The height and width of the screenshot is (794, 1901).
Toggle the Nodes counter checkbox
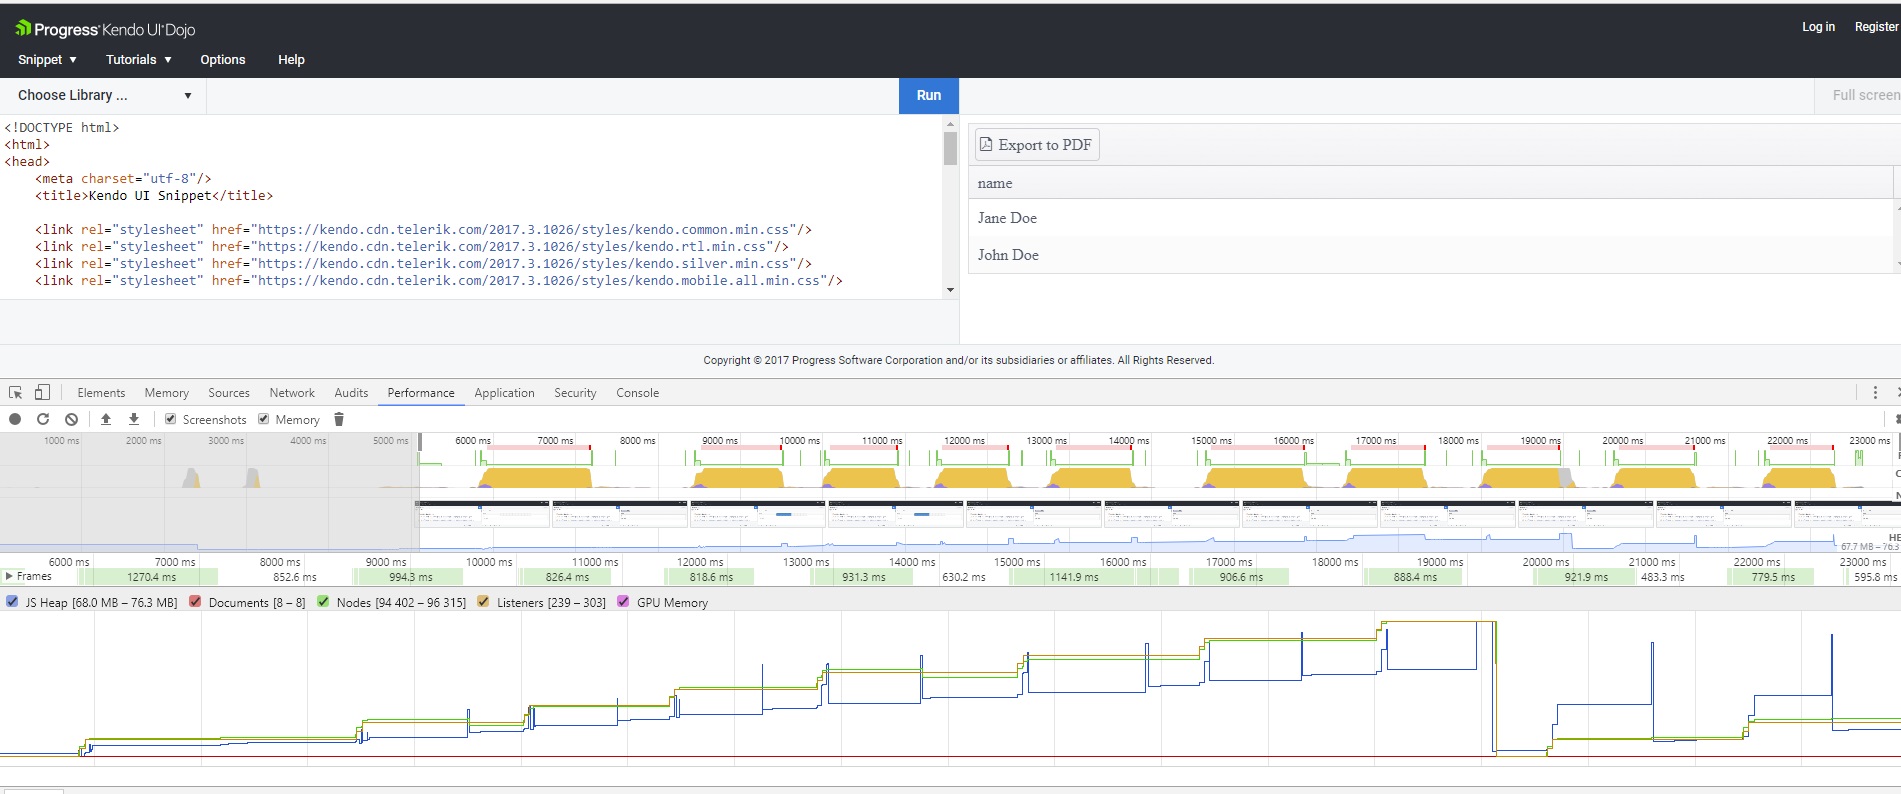[x=323, y=602]
